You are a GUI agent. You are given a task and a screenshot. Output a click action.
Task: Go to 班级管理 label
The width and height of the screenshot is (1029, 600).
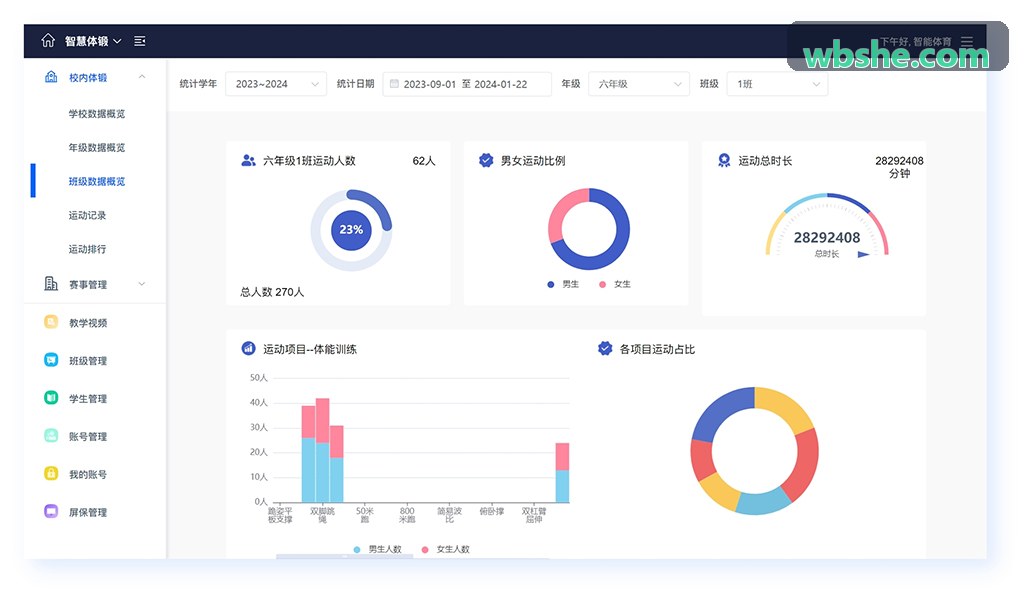[88, 360]
